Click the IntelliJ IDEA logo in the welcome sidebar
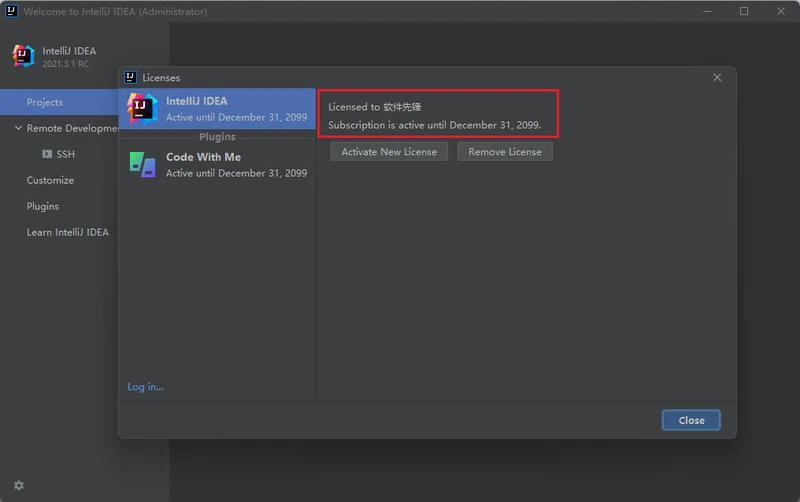Screen dimensions: 800x502 coord(23,56)
